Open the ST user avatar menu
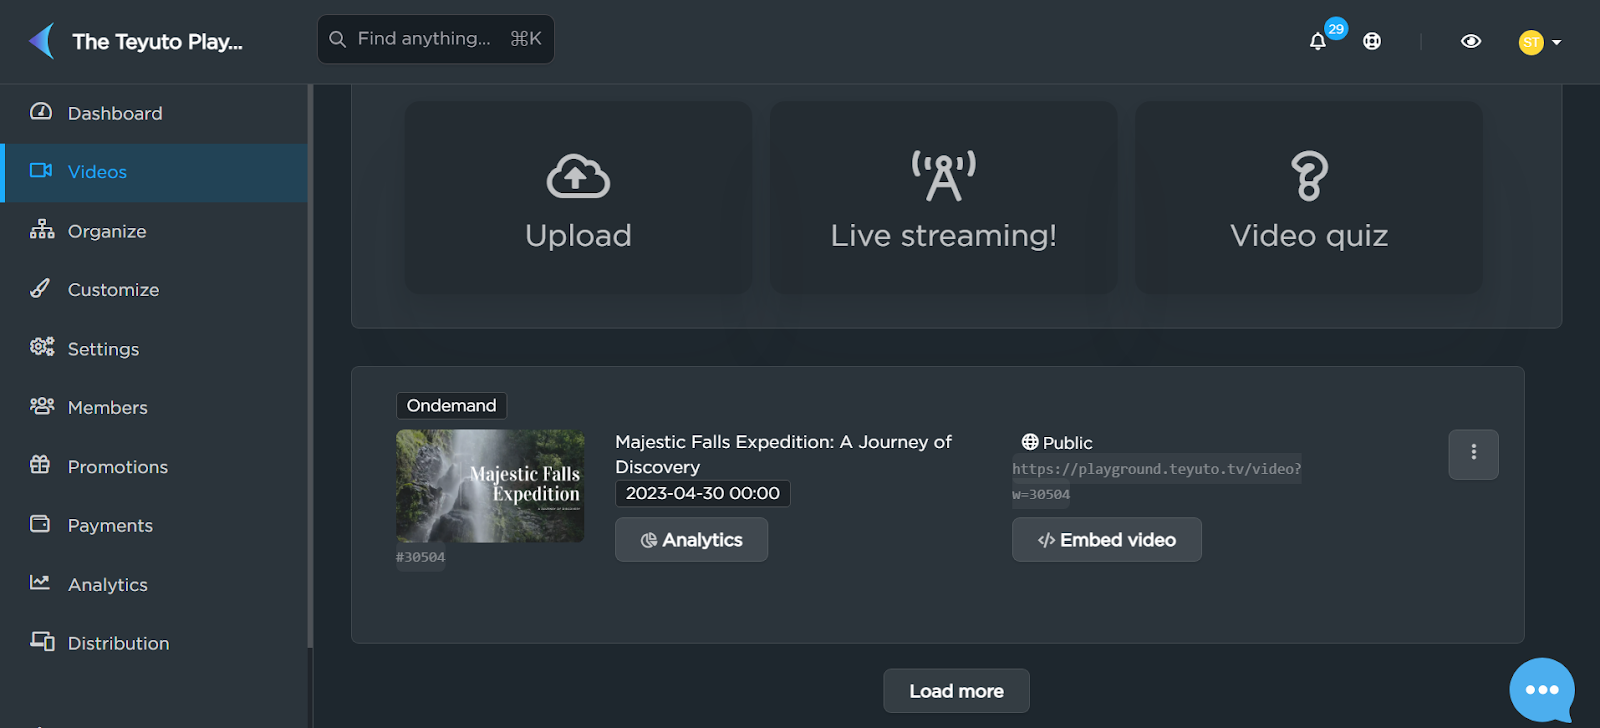 point(1540,42)
